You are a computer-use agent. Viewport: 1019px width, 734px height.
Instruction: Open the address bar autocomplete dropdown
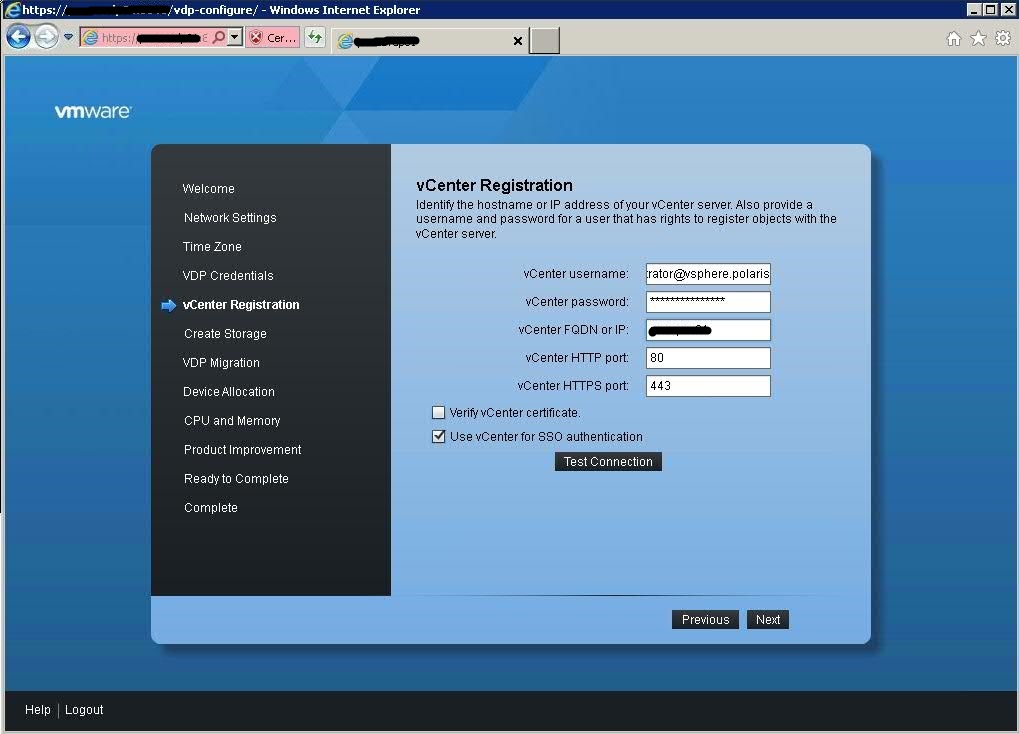pos(235,38)
